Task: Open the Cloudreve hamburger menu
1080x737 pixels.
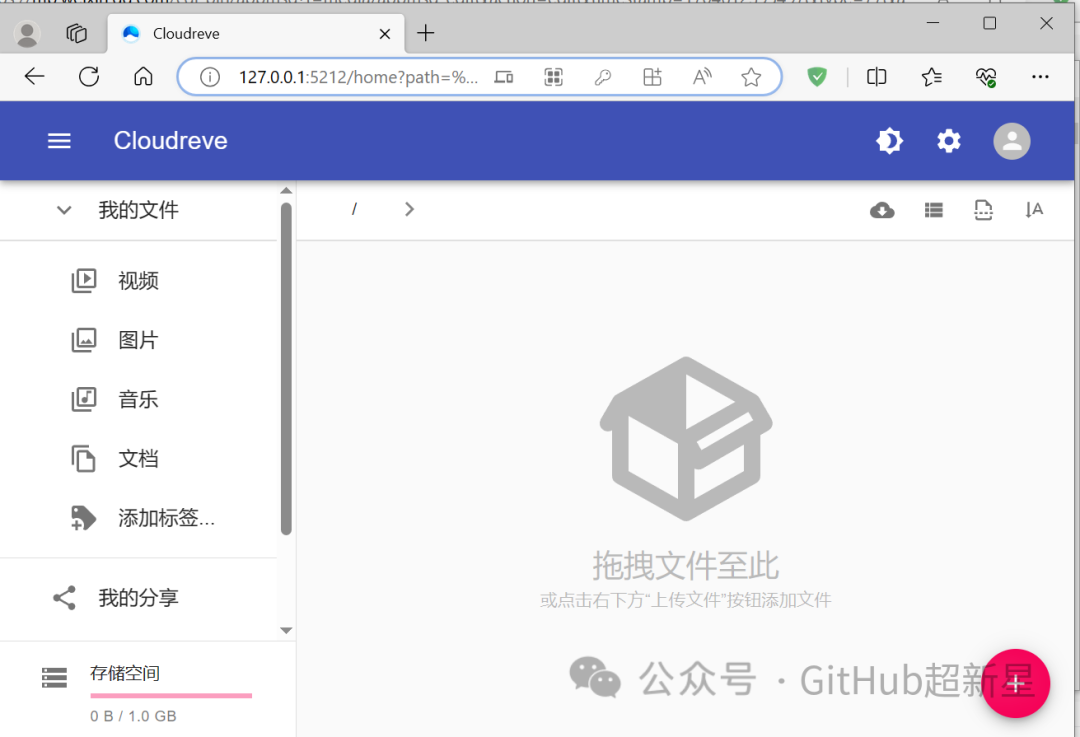Action: pyautogui.click(x=59, y=141)
